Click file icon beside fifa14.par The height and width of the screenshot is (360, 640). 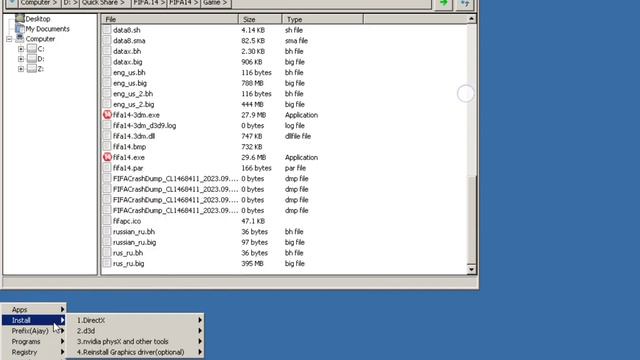pos(107,168)
